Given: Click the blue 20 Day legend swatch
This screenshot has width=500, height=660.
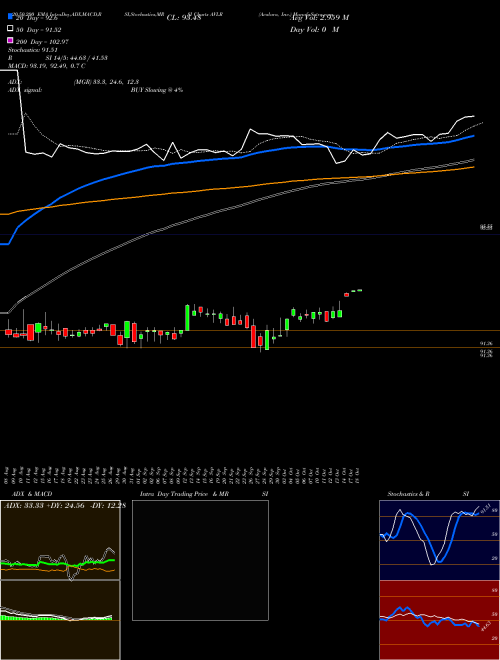Looking at the screenshot, I should pos(10,16).
